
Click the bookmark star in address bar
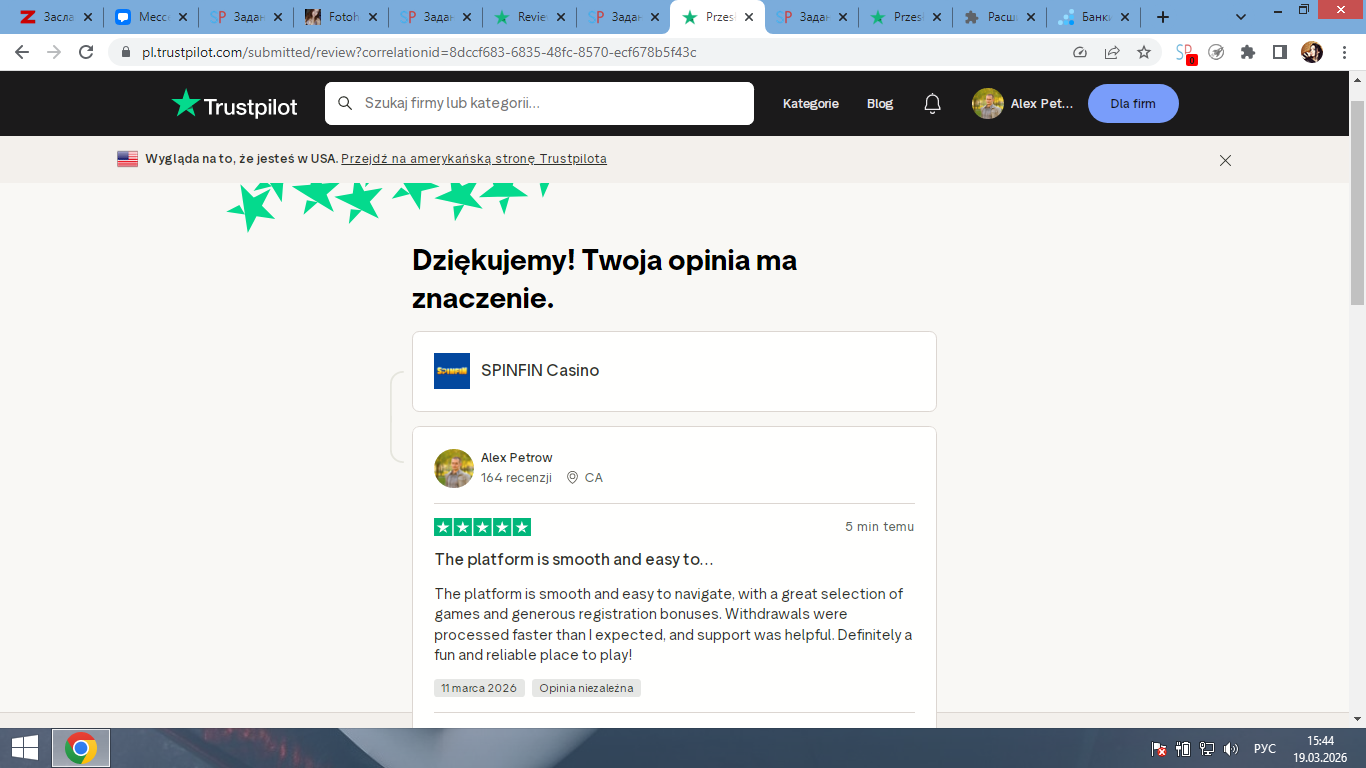[x=1144, y=52]
